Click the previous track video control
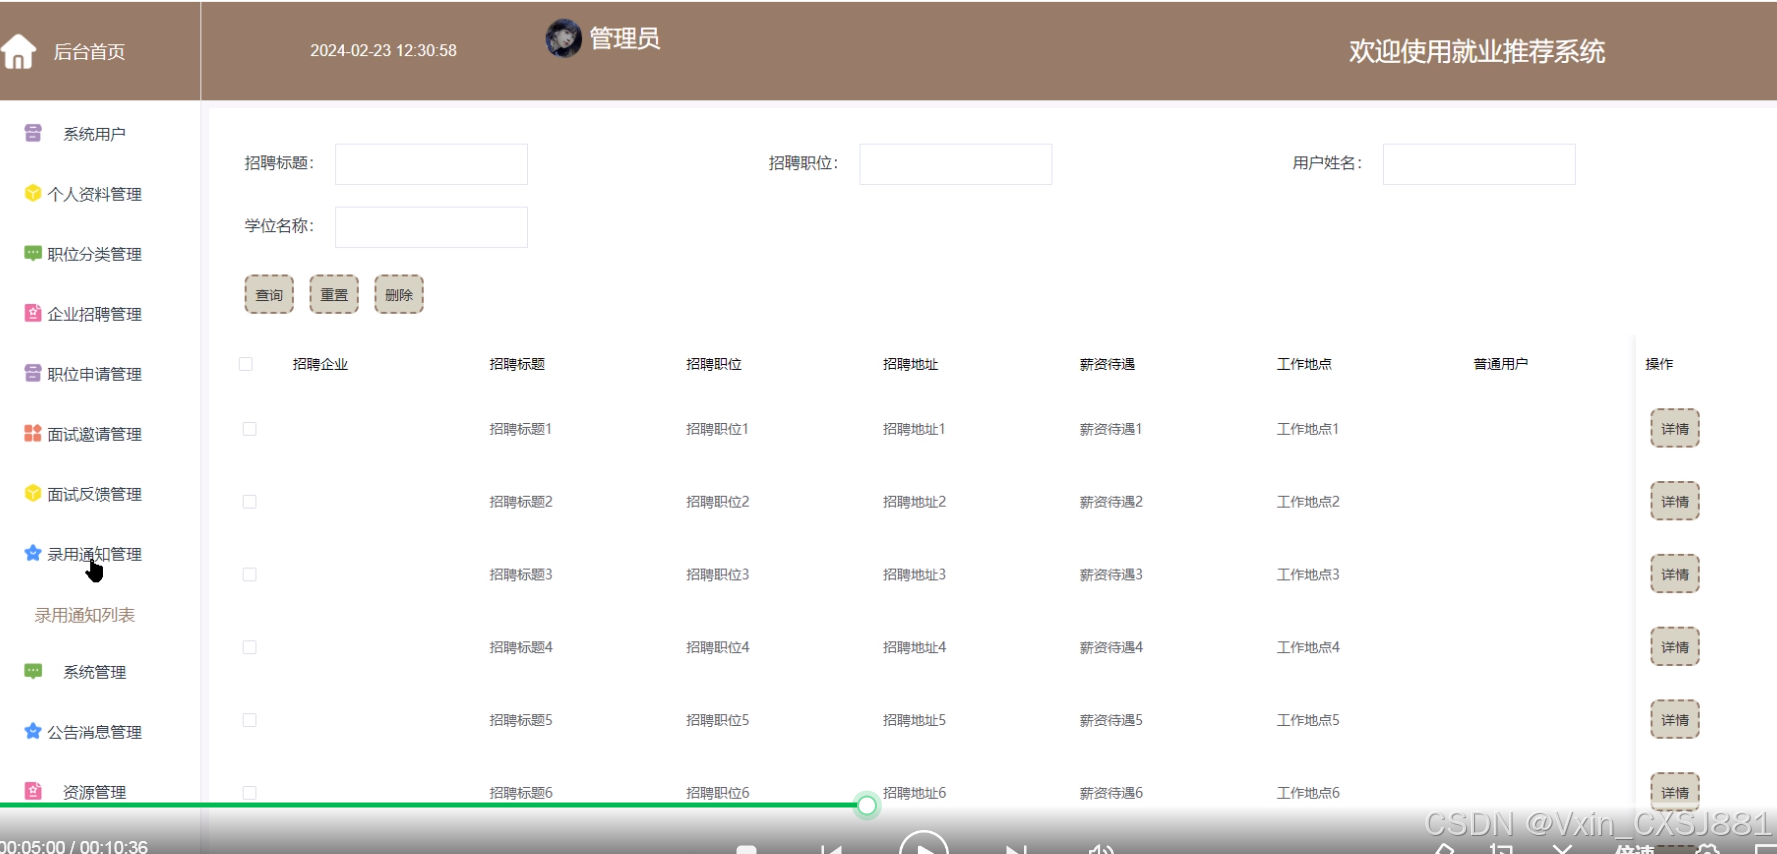This screenshot has height=854, width=1777. [x=831, y=849]
